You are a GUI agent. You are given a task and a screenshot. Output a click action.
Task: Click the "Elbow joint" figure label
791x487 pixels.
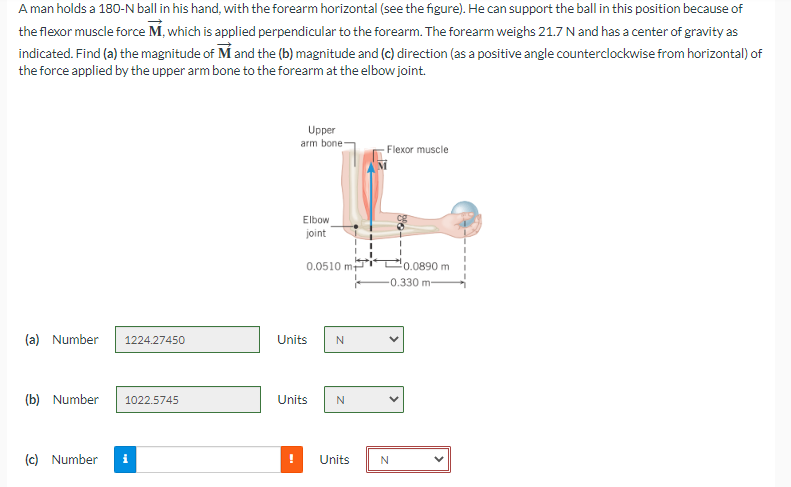click(316, 226)
